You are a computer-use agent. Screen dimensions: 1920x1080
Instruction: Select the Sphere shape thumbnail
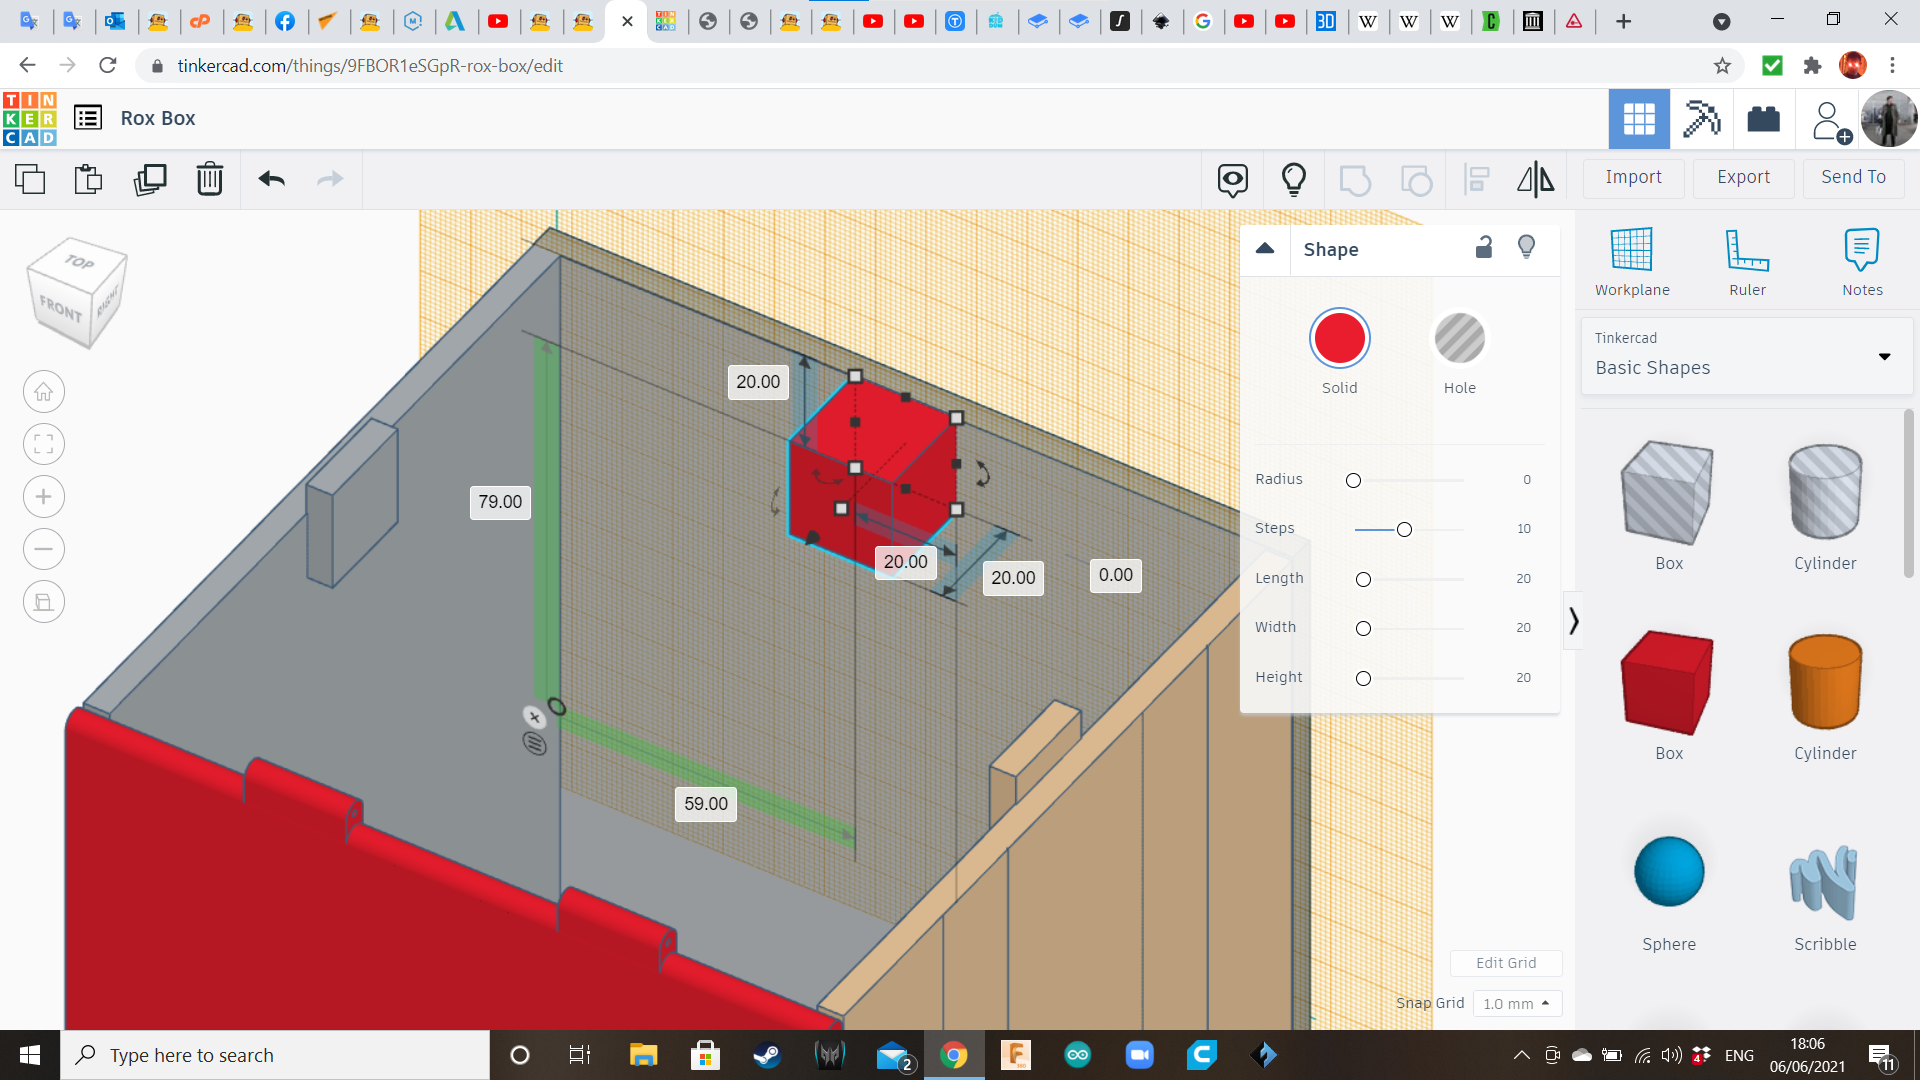[x=1668, y=871]
